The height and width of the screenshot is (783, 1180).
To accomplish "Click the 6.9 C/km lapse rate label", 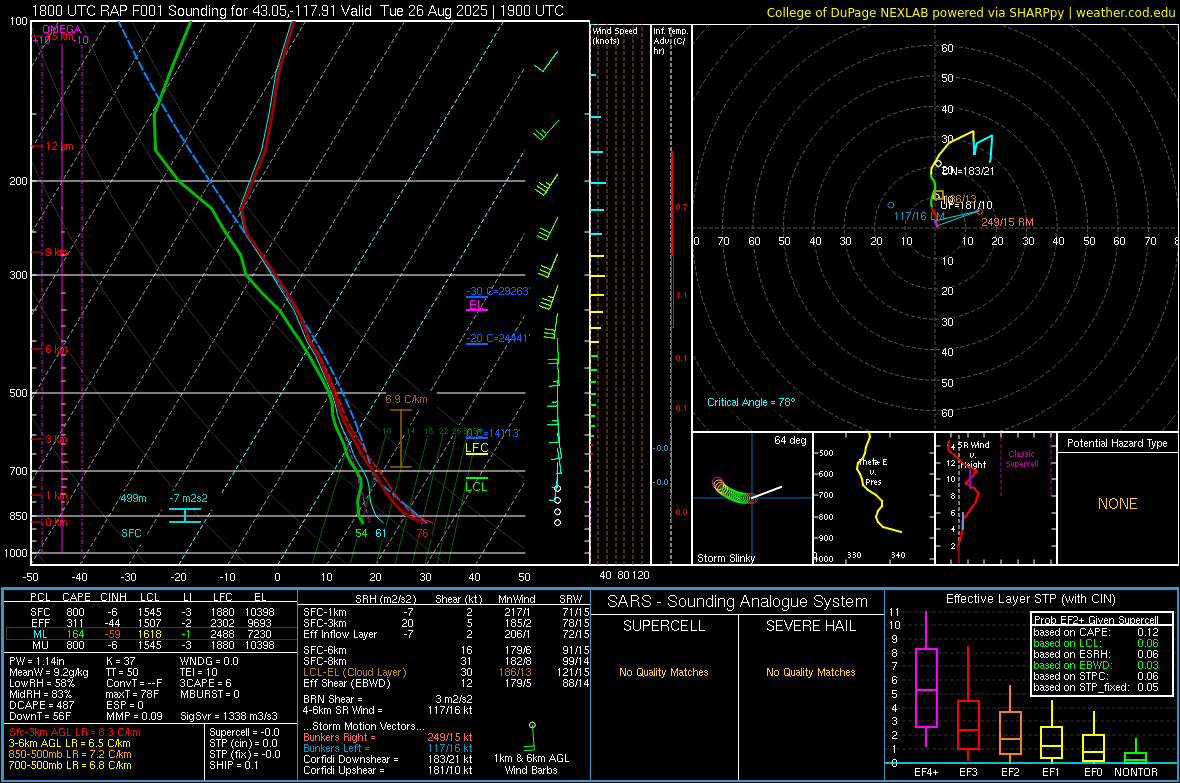I will click(406, 399).
